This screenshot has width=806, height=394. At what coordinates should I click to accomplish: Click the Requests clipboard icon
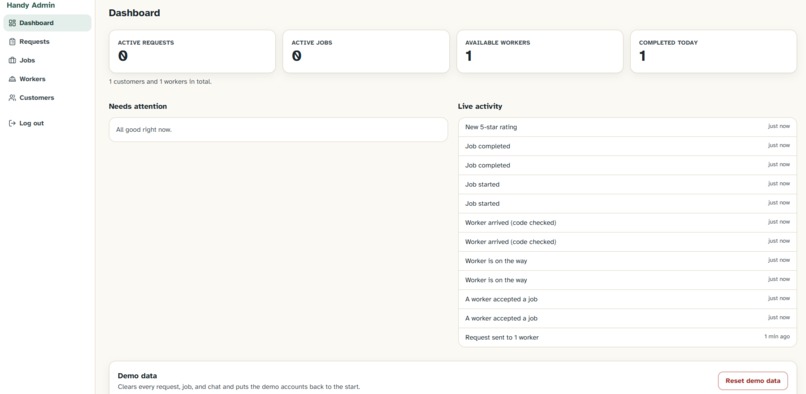click(12, 42)
